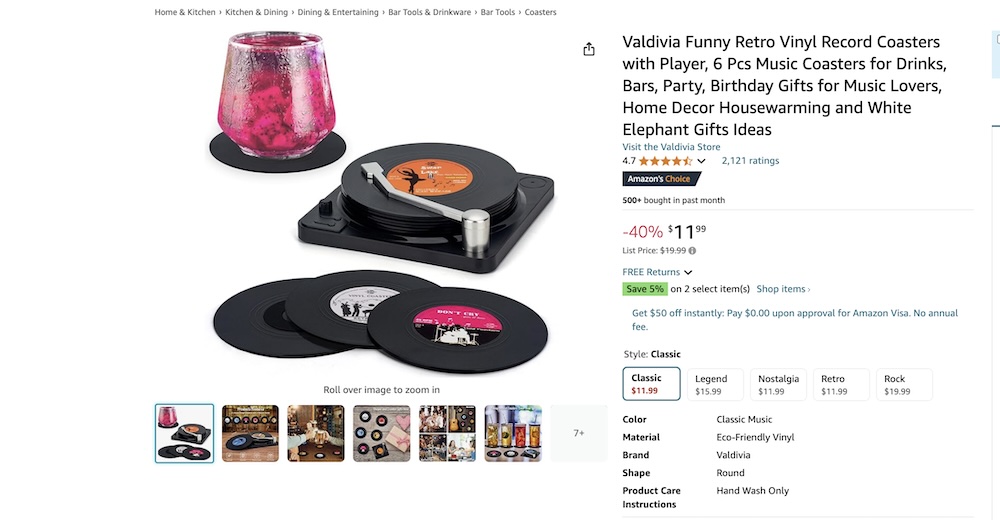Select the Retro style option
Viewport: 1000px width, 520px height.
841,385
